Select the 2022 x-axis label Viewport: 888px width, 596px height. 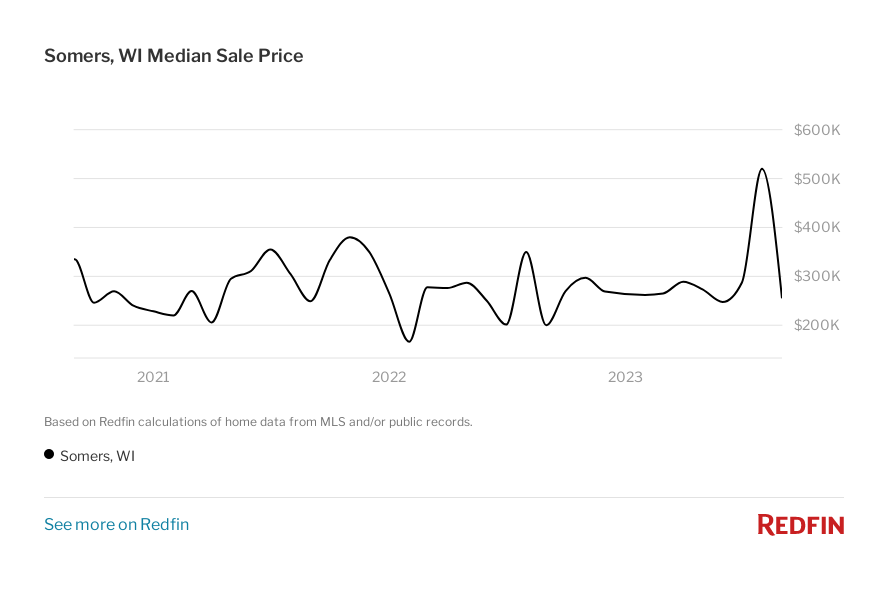pyautogui.click(x=389, y=377)
